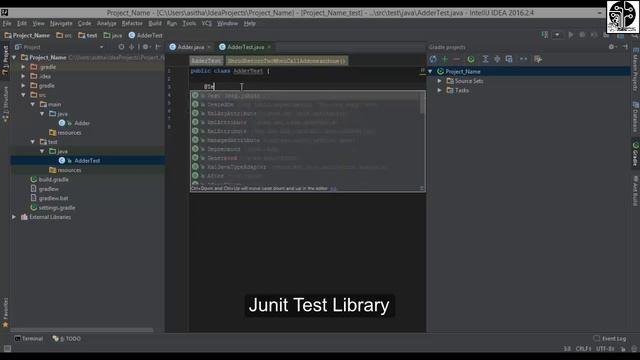Open the Build menu
The height and width of the screenshot is (360, 640).
point(155,24)
